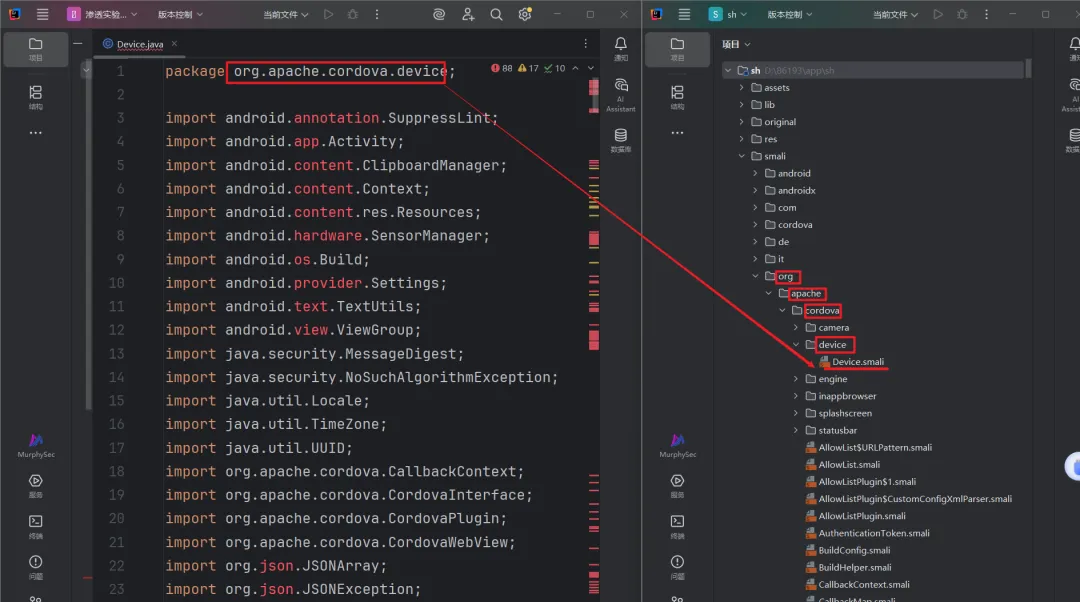This screenshot has width=1080, height=602.
Task: Open Notifications bell in left window
Action: coord(621,48)
